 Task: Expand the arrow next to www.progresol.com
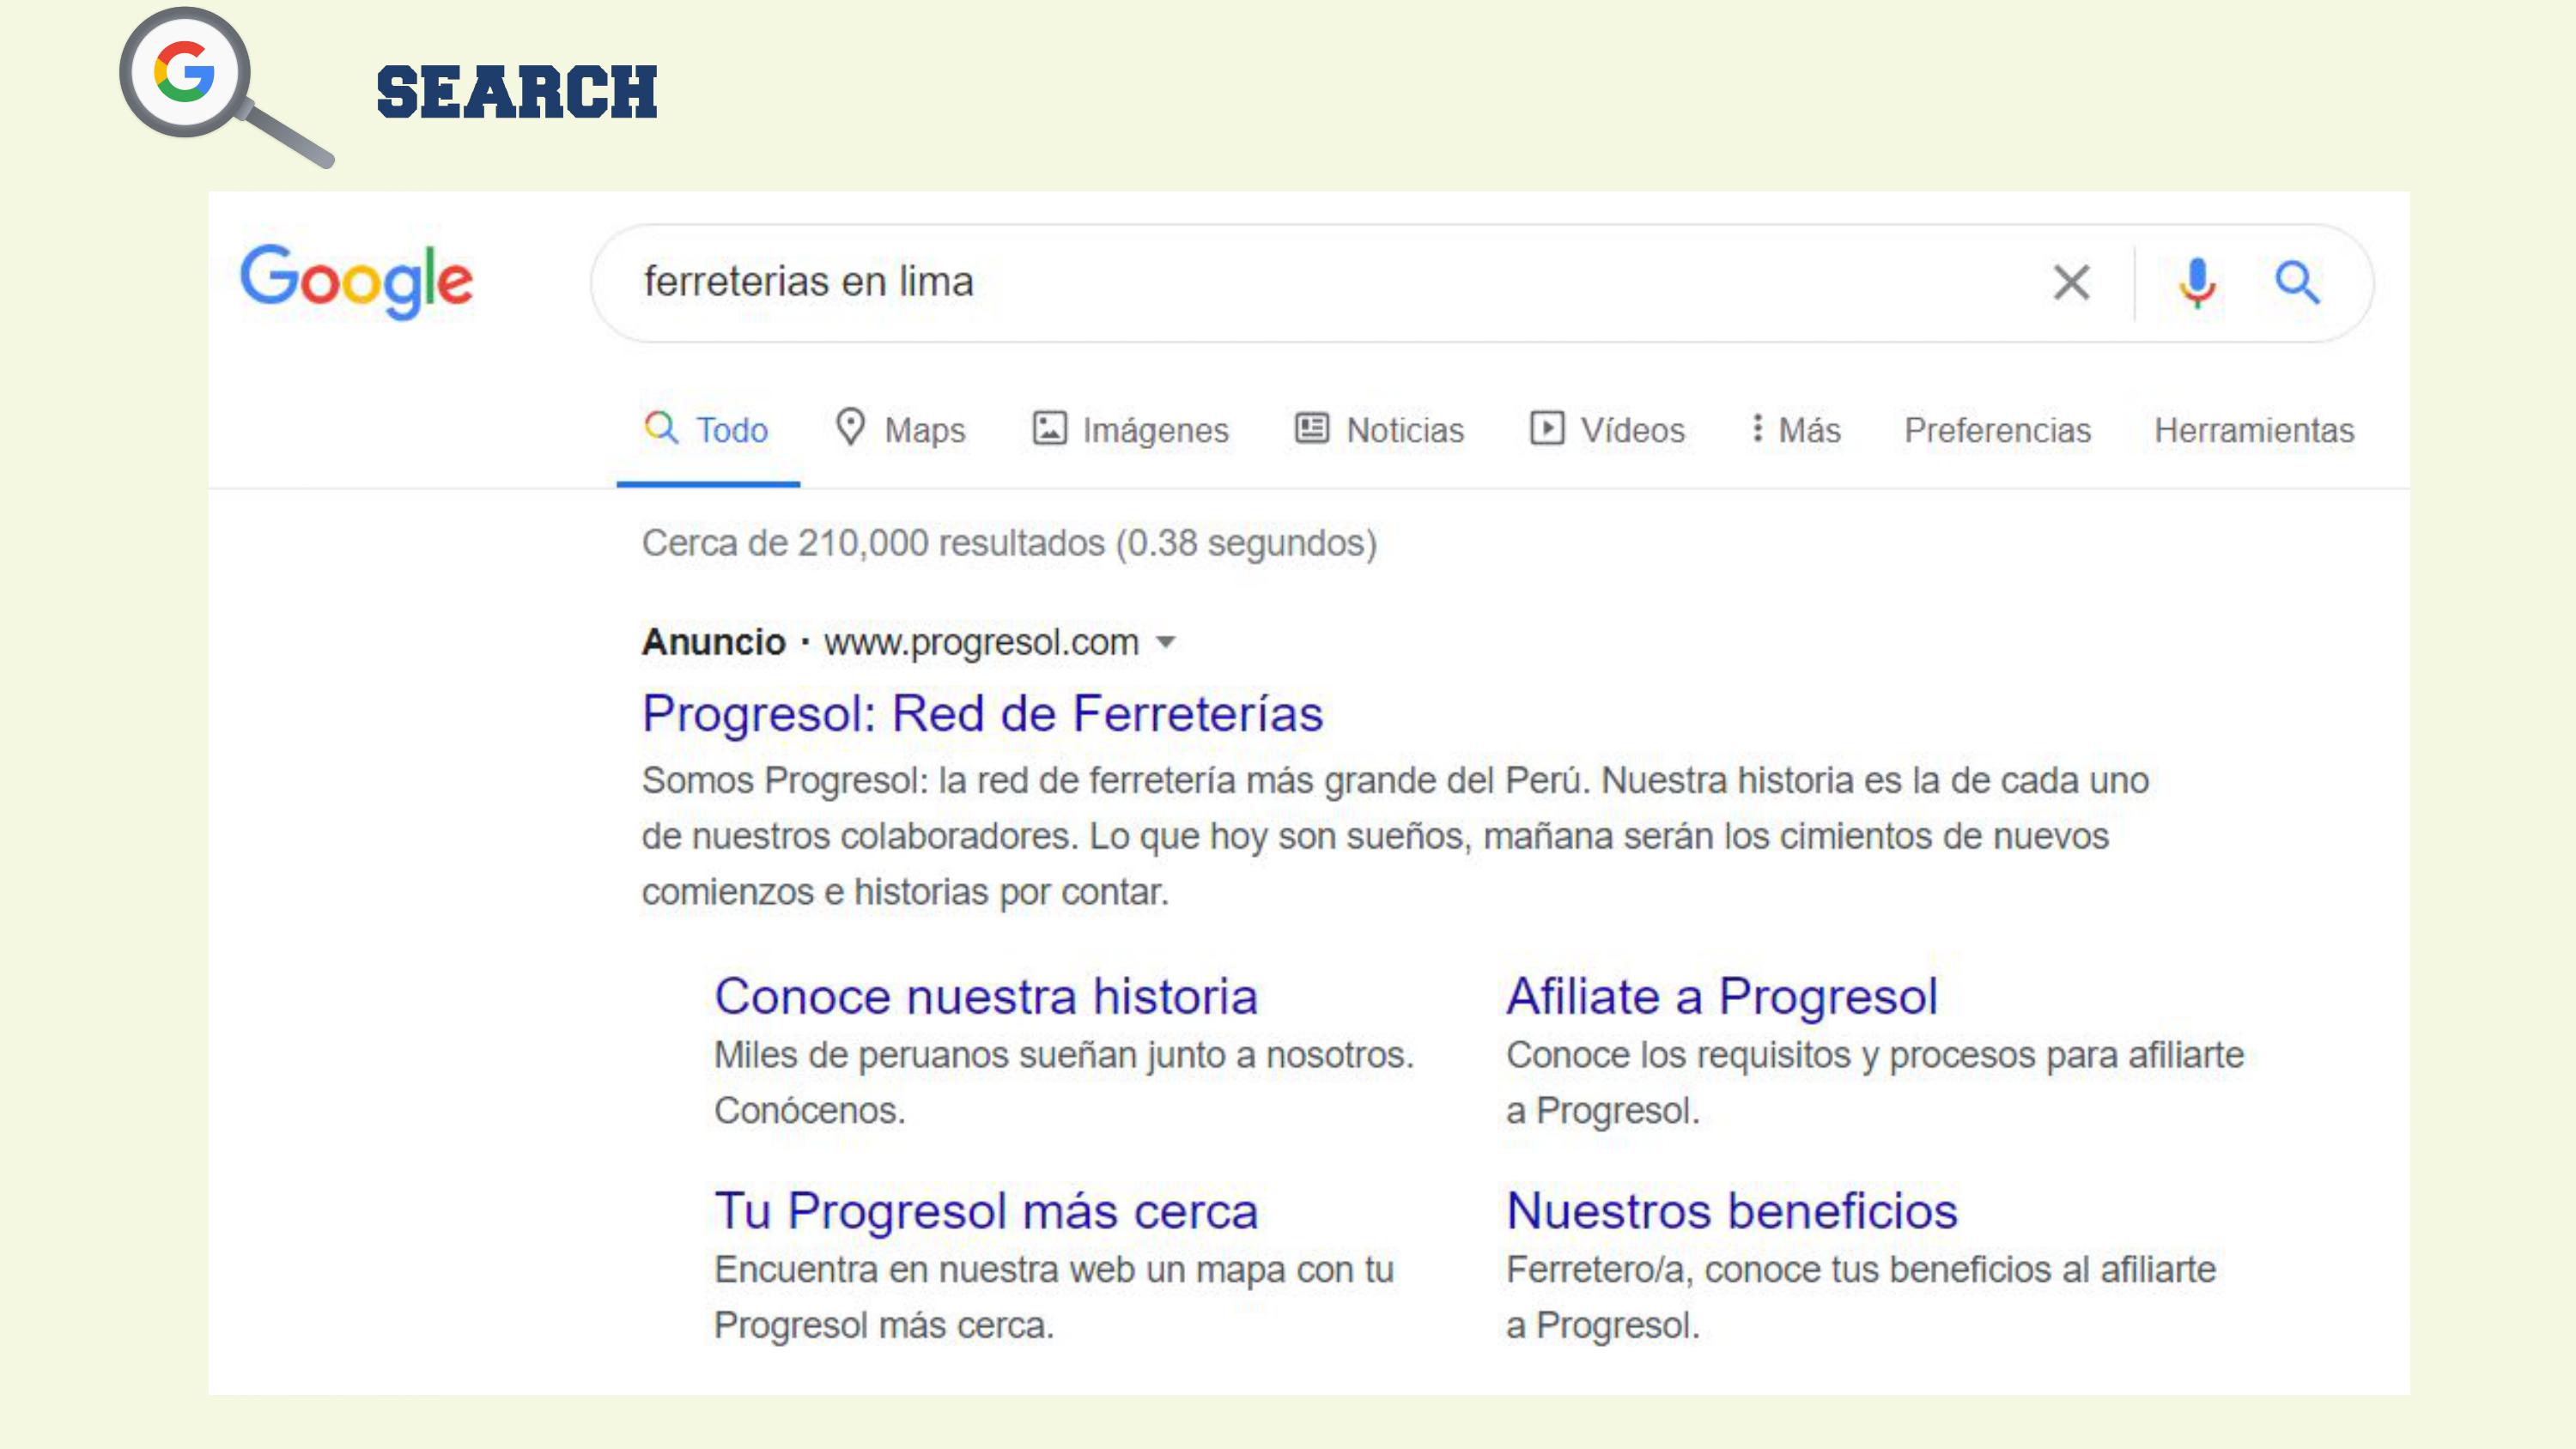pos(1165,642)
